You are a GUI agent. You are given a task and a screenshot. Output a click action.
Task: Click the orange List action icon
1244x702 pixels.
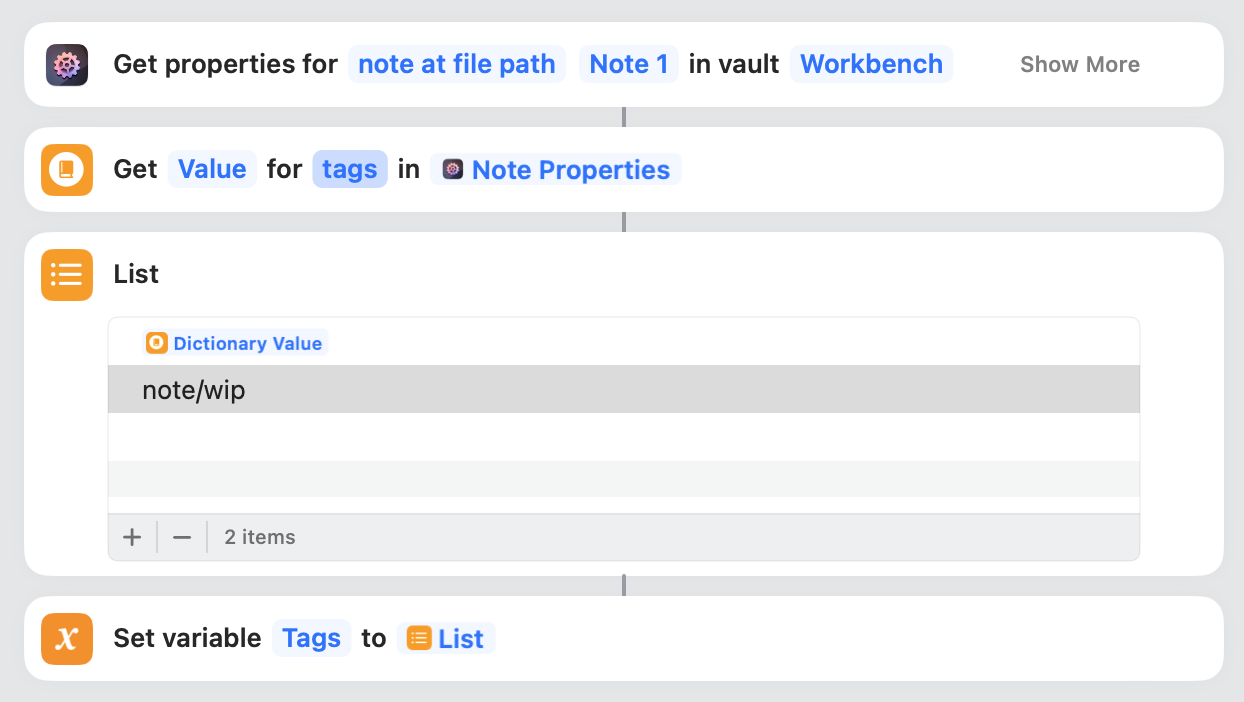(67, 275)
